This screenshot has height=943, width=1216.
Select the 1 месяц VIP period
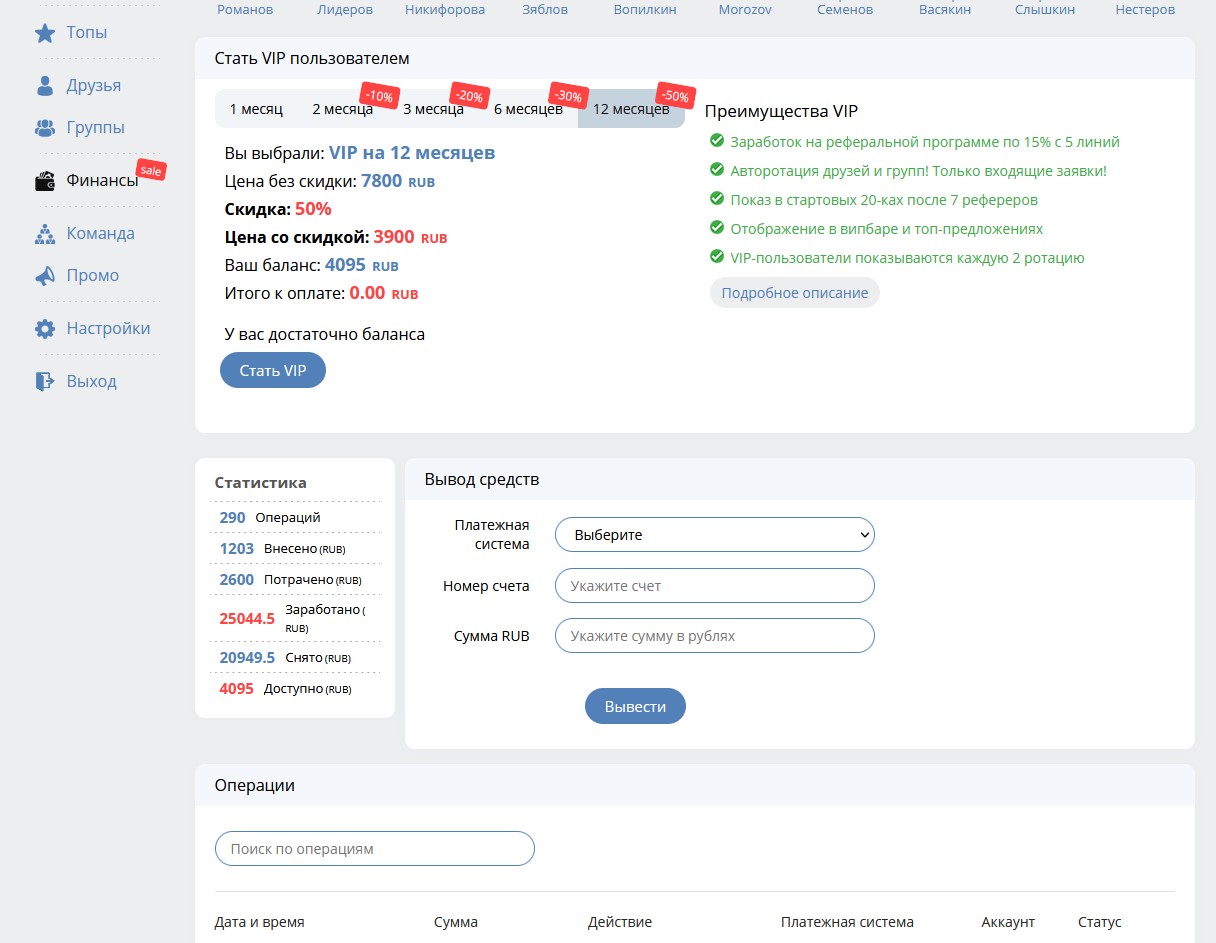[256, 109]
